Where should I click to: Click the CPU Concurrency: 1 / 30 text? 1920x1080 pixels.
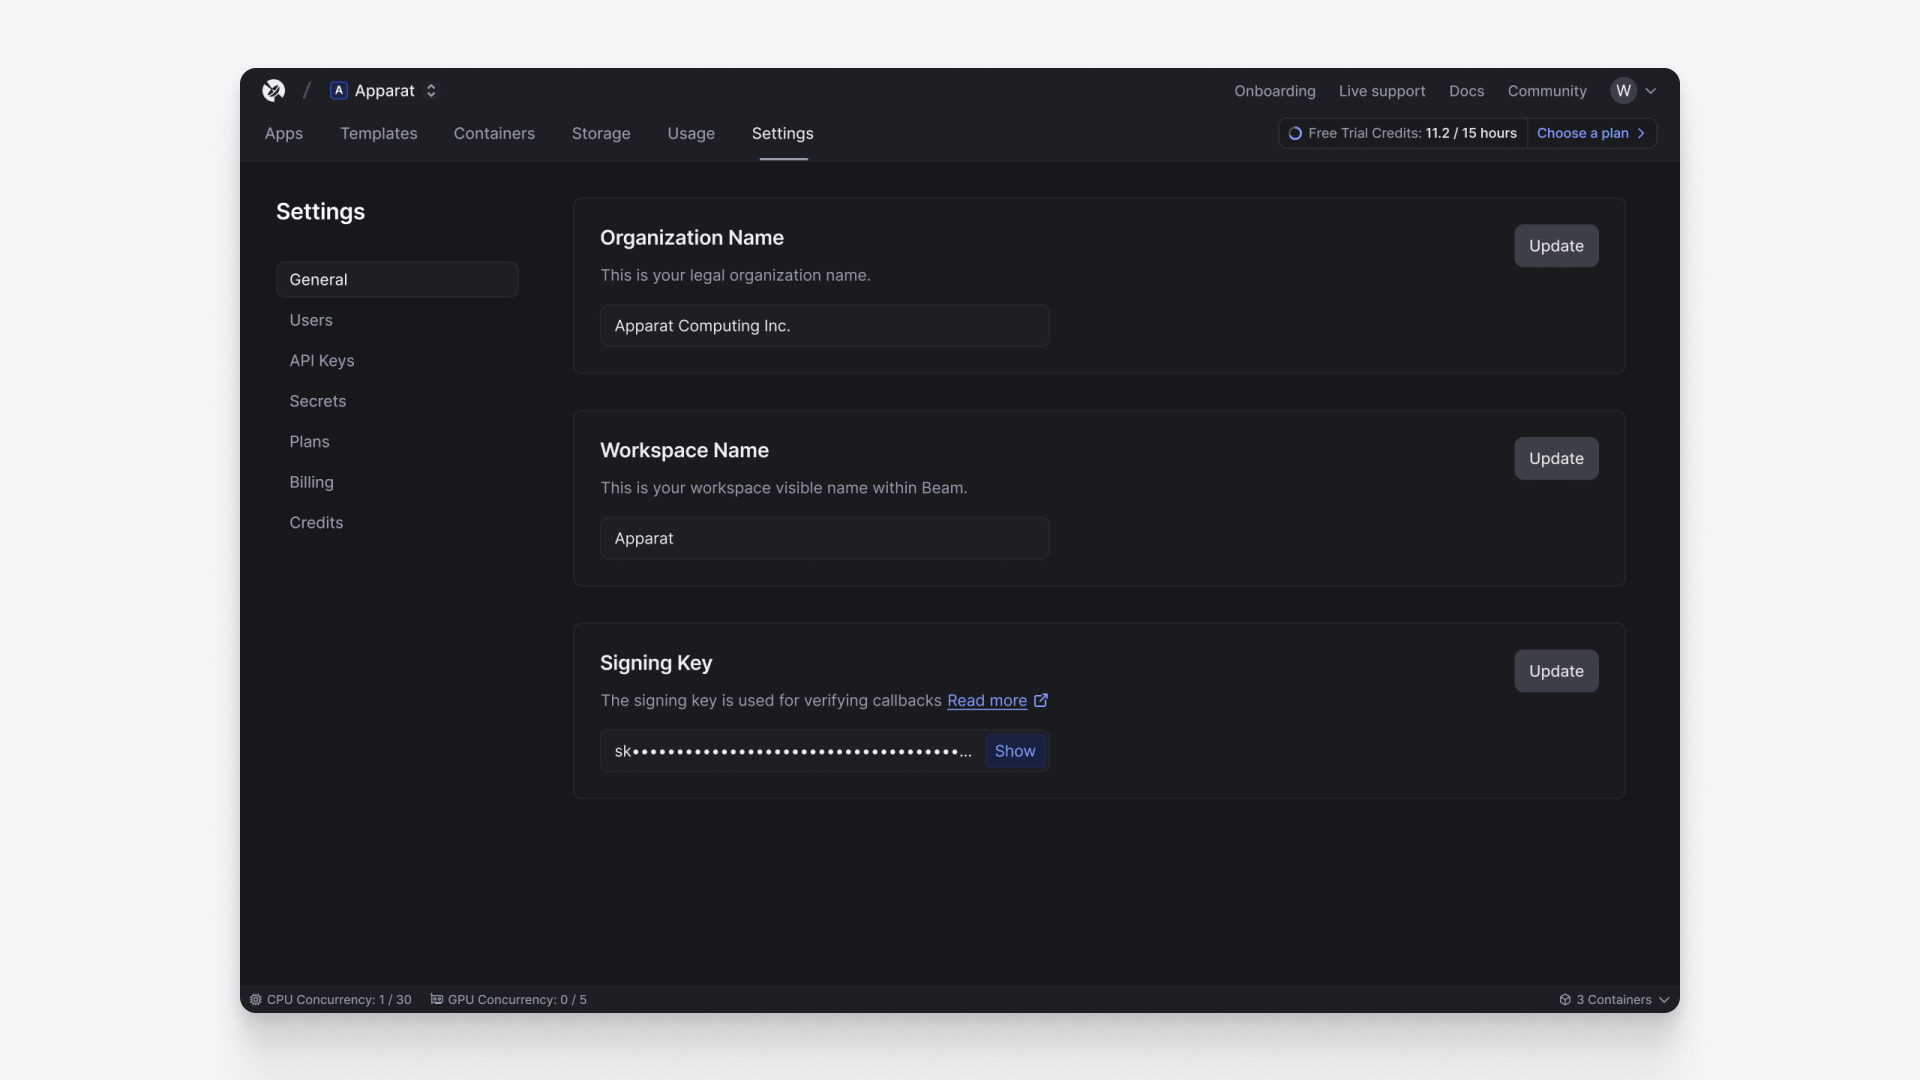tap(339, 999)
